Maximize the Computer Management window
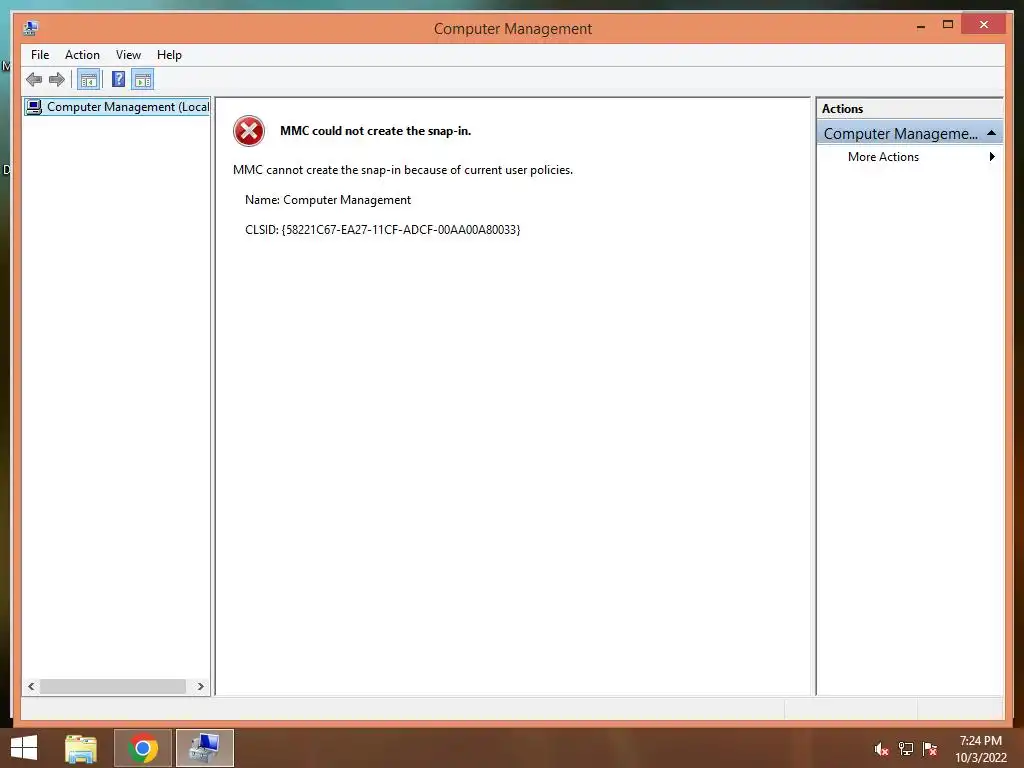The width and height of the screenshot is (1024, 768). 948,25
